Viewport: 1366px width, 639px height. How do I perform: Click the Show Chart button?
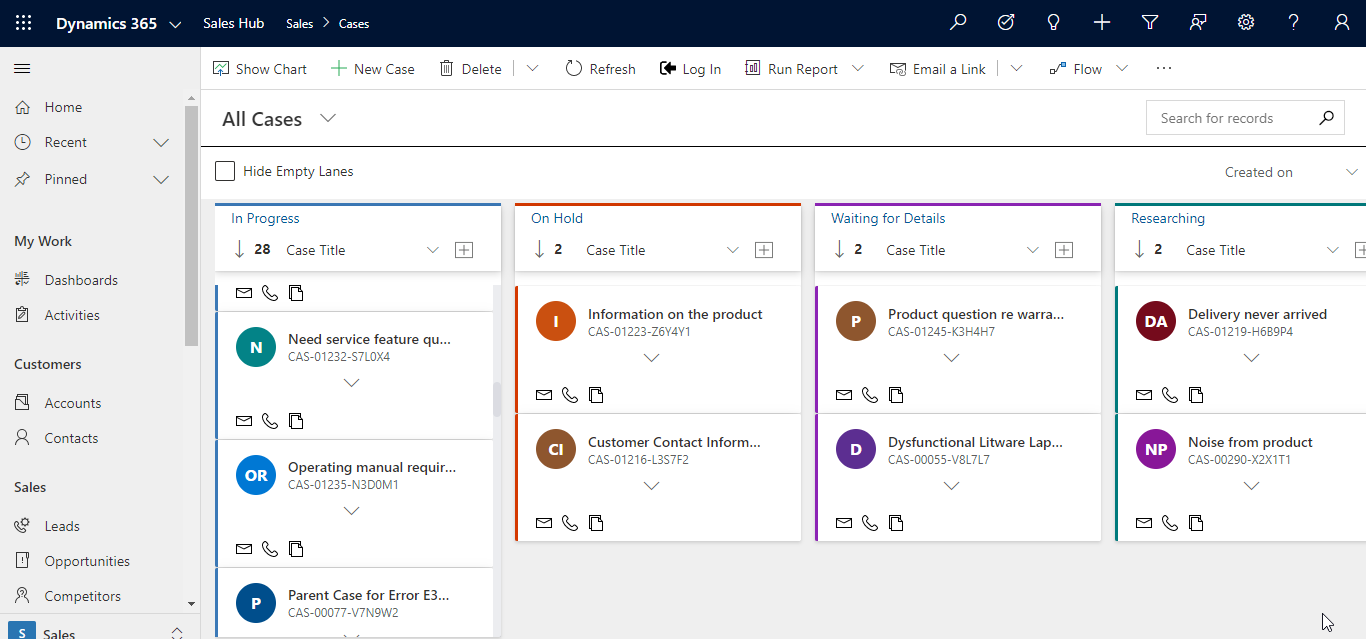click(260, 69)
